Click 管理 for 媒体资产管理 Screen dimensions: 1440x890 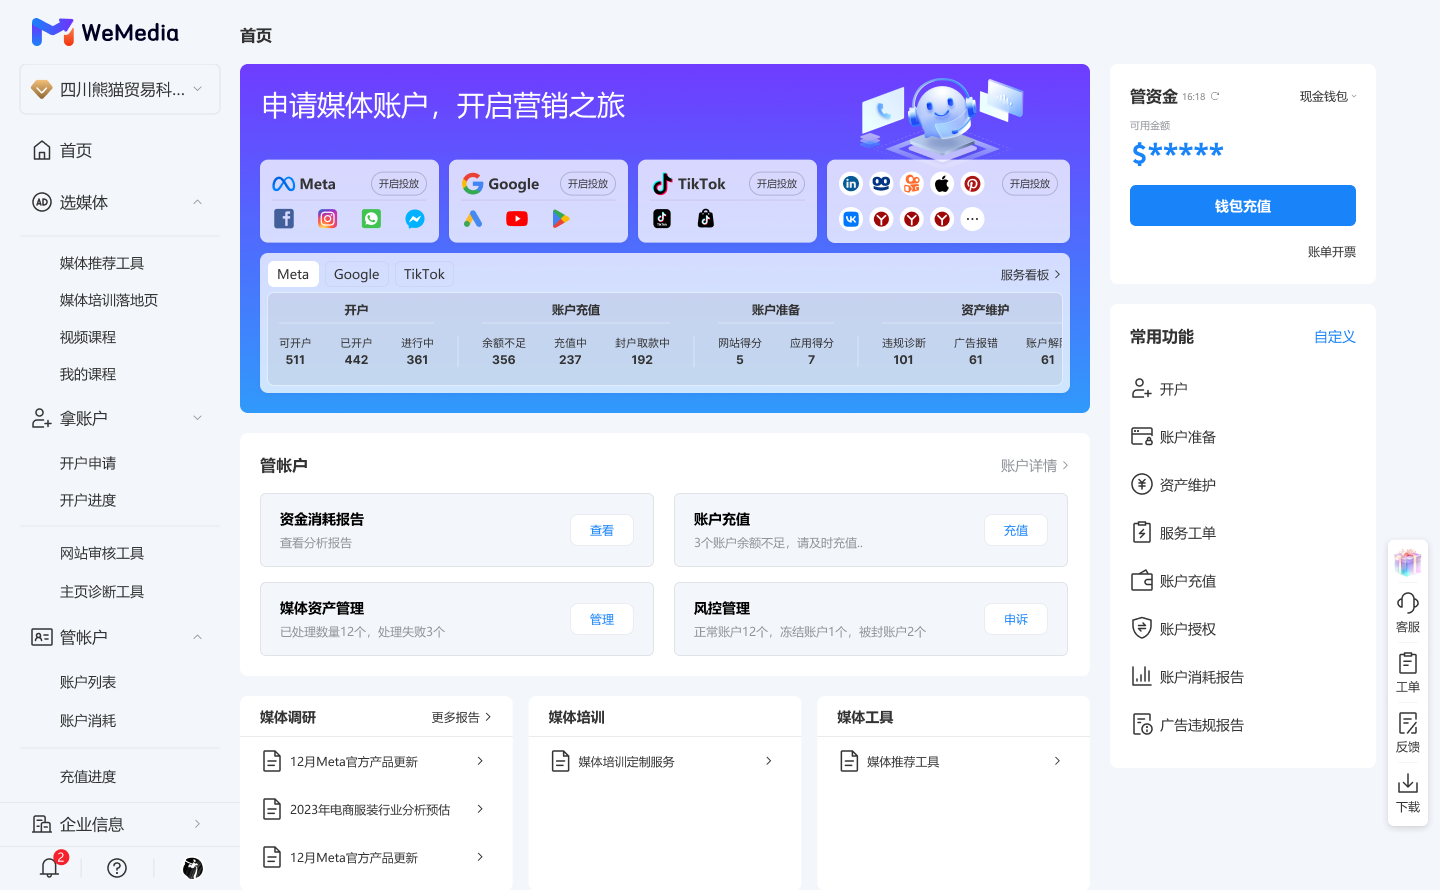point(602,619)
